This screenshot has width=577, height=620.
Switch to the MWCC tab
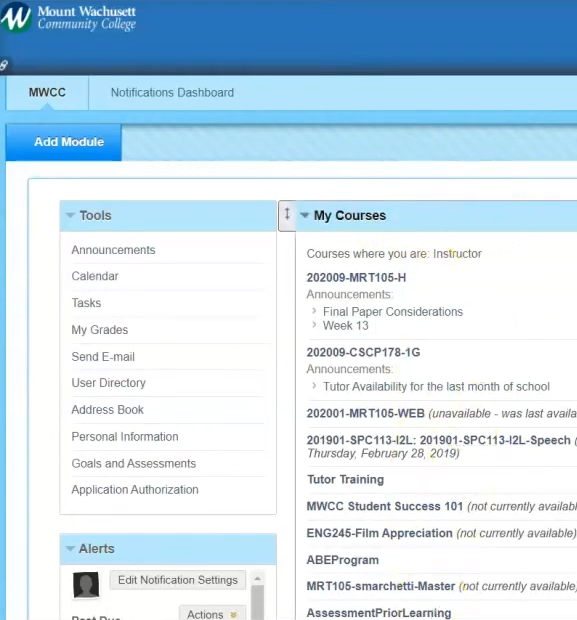tap(47, 93)
